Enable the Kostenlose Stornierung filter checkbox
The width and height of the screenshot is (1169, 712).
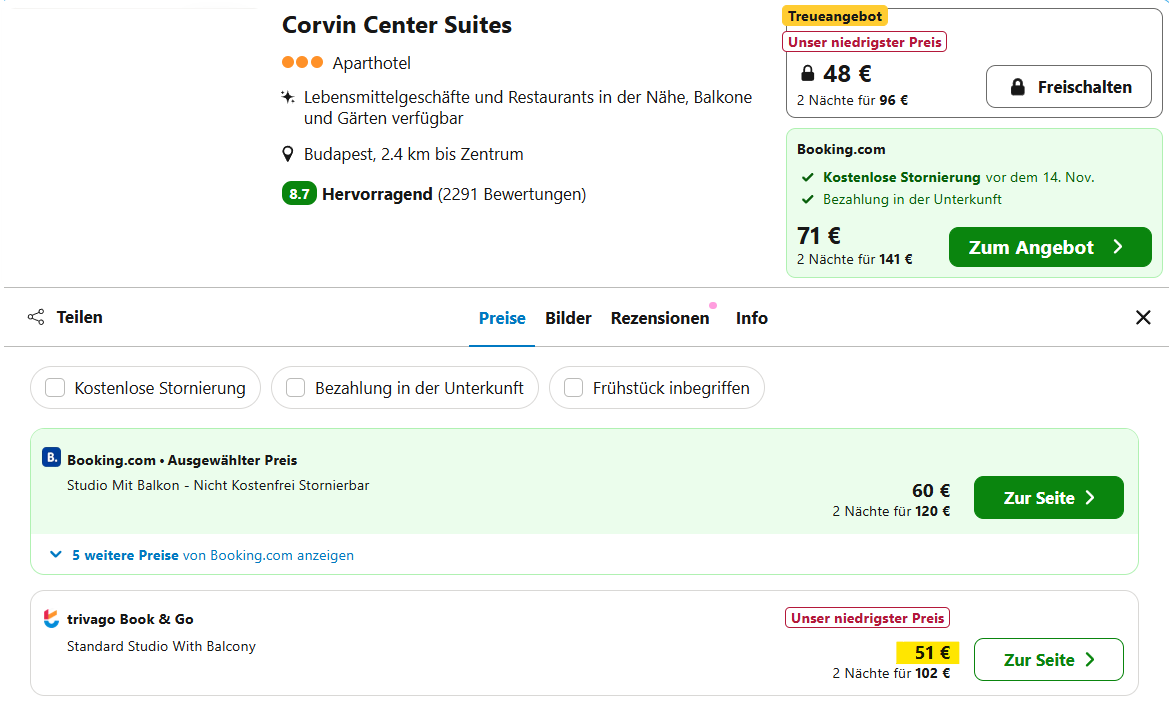[56, 388]
